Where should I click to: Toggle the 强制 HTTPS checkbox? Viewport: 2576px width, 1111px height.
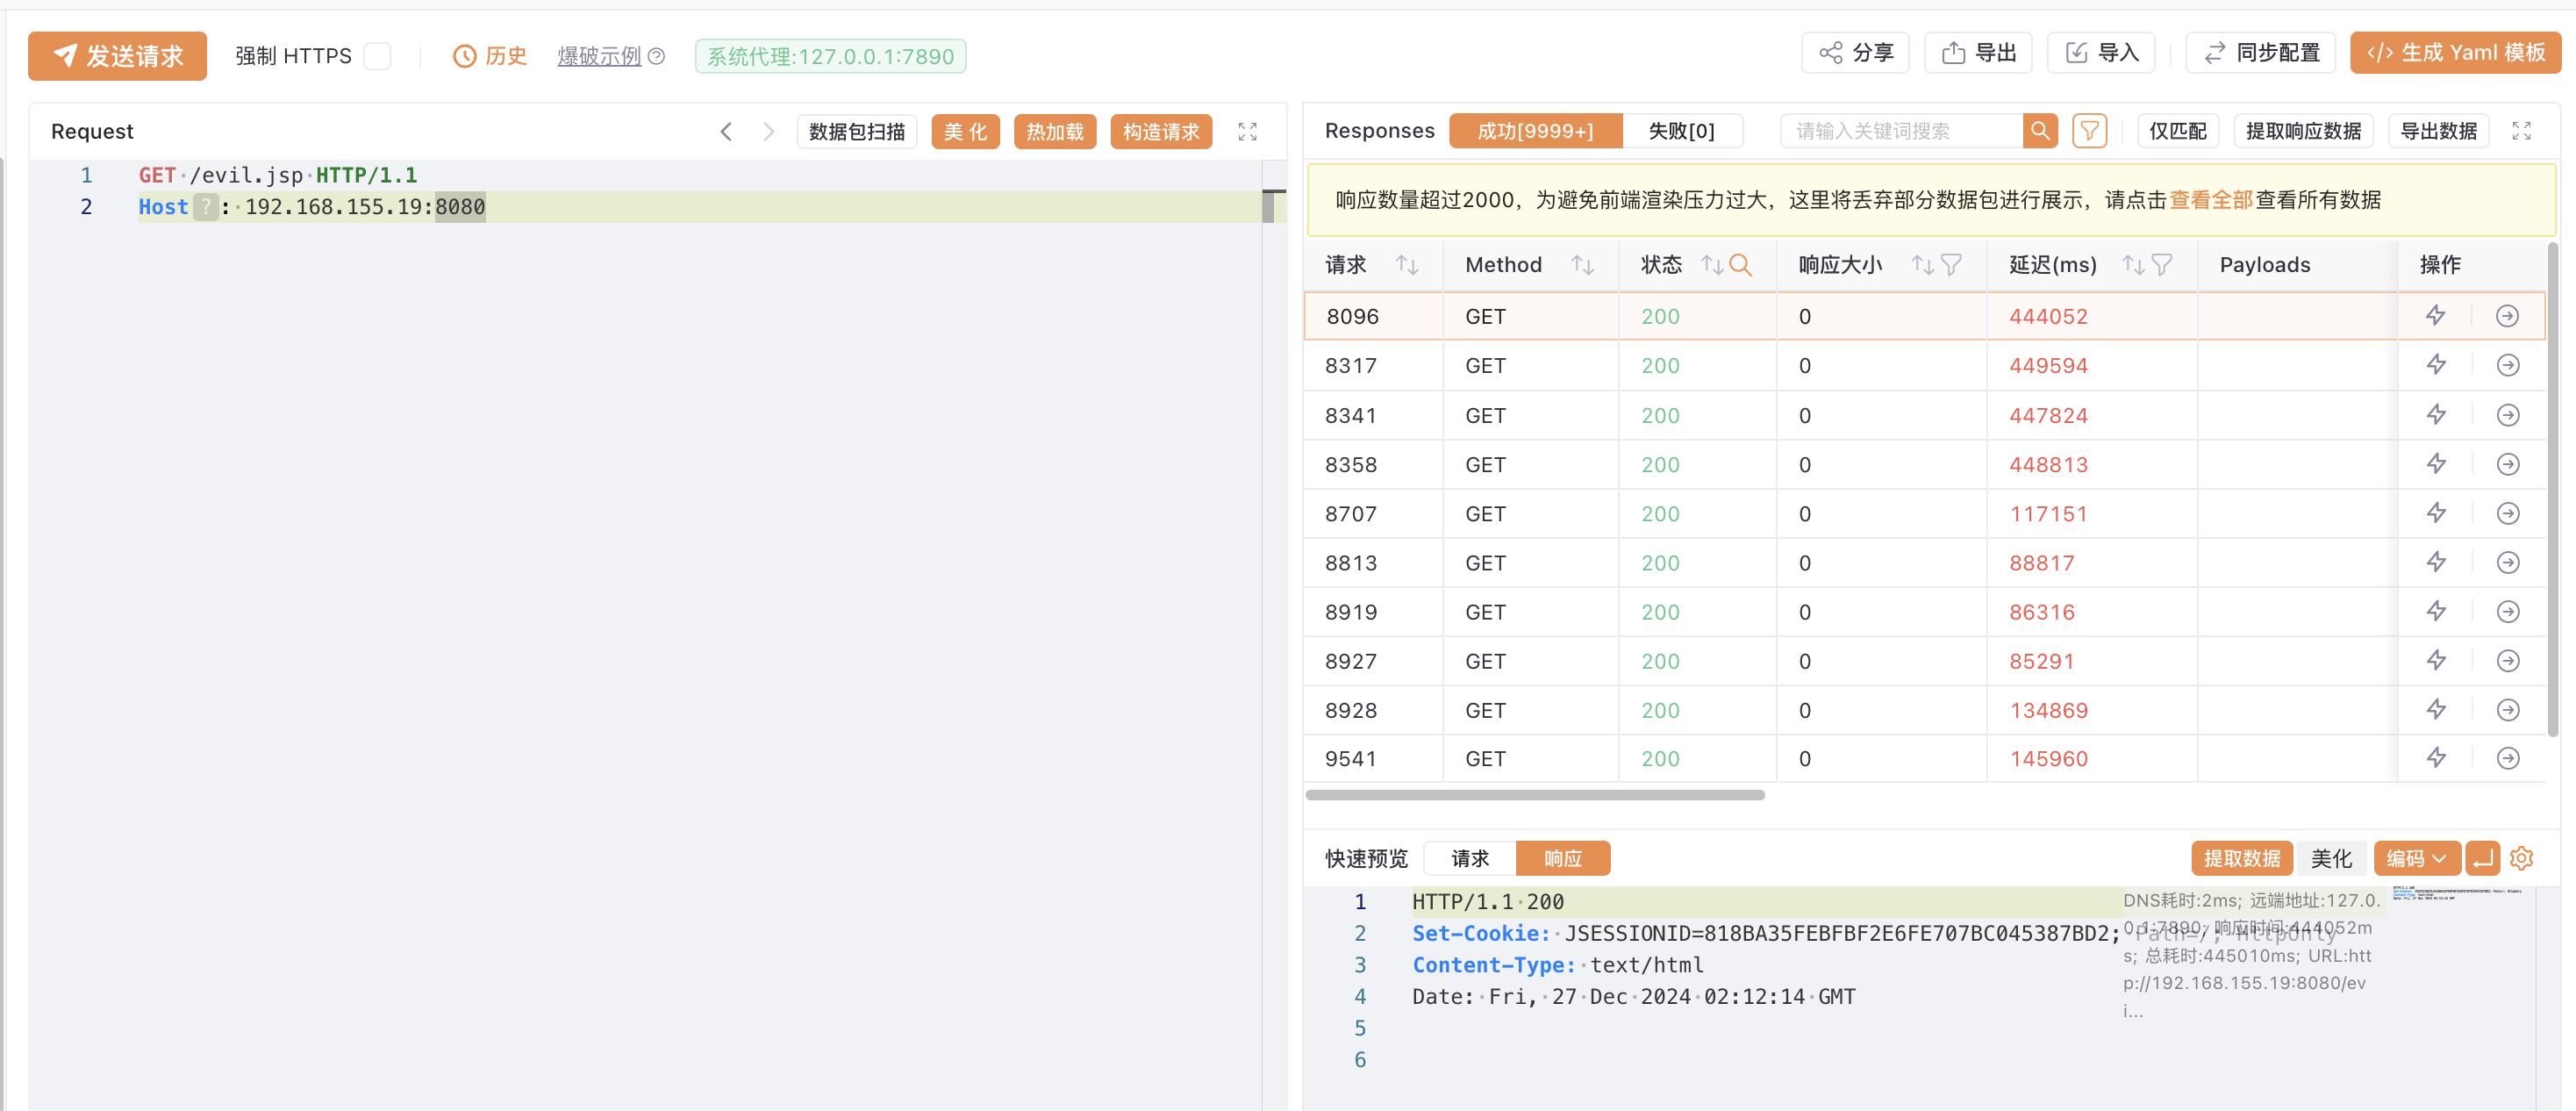[x=378, y=56]
